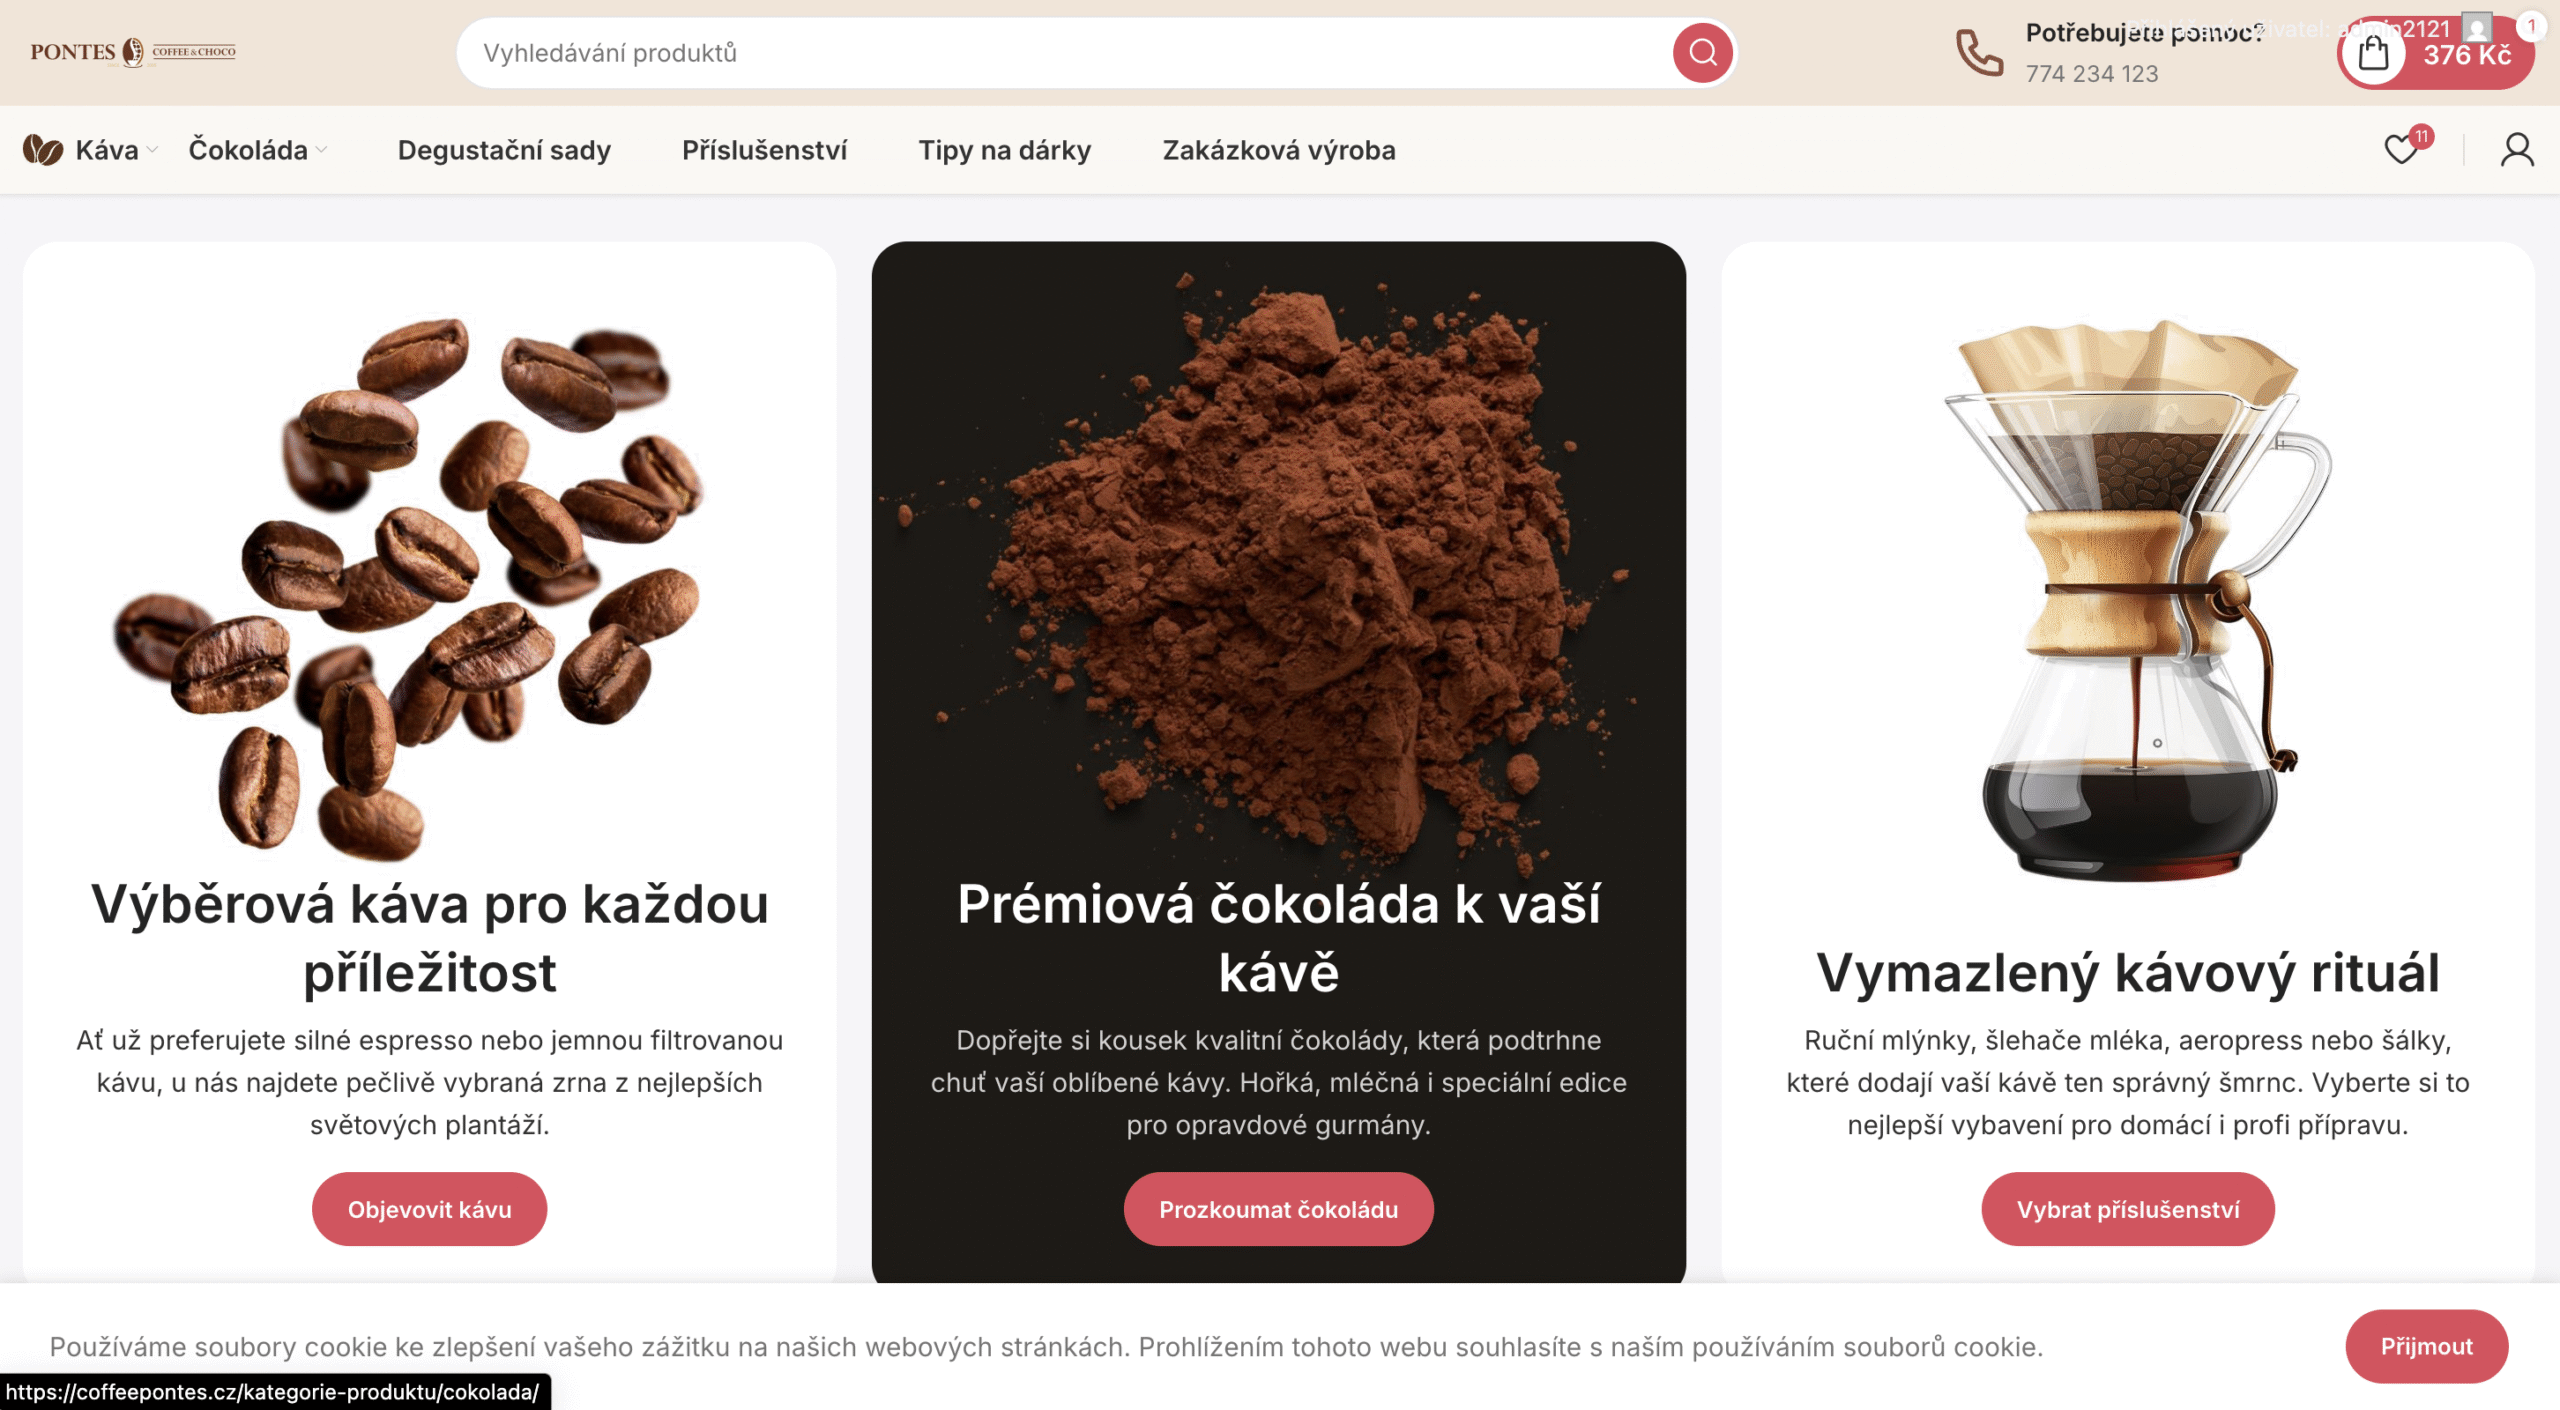This screenshot has height=1410, width=2560.
Task: Click the red search magnifier icon
Action: pyautogui.click(x=1702, y=52)
